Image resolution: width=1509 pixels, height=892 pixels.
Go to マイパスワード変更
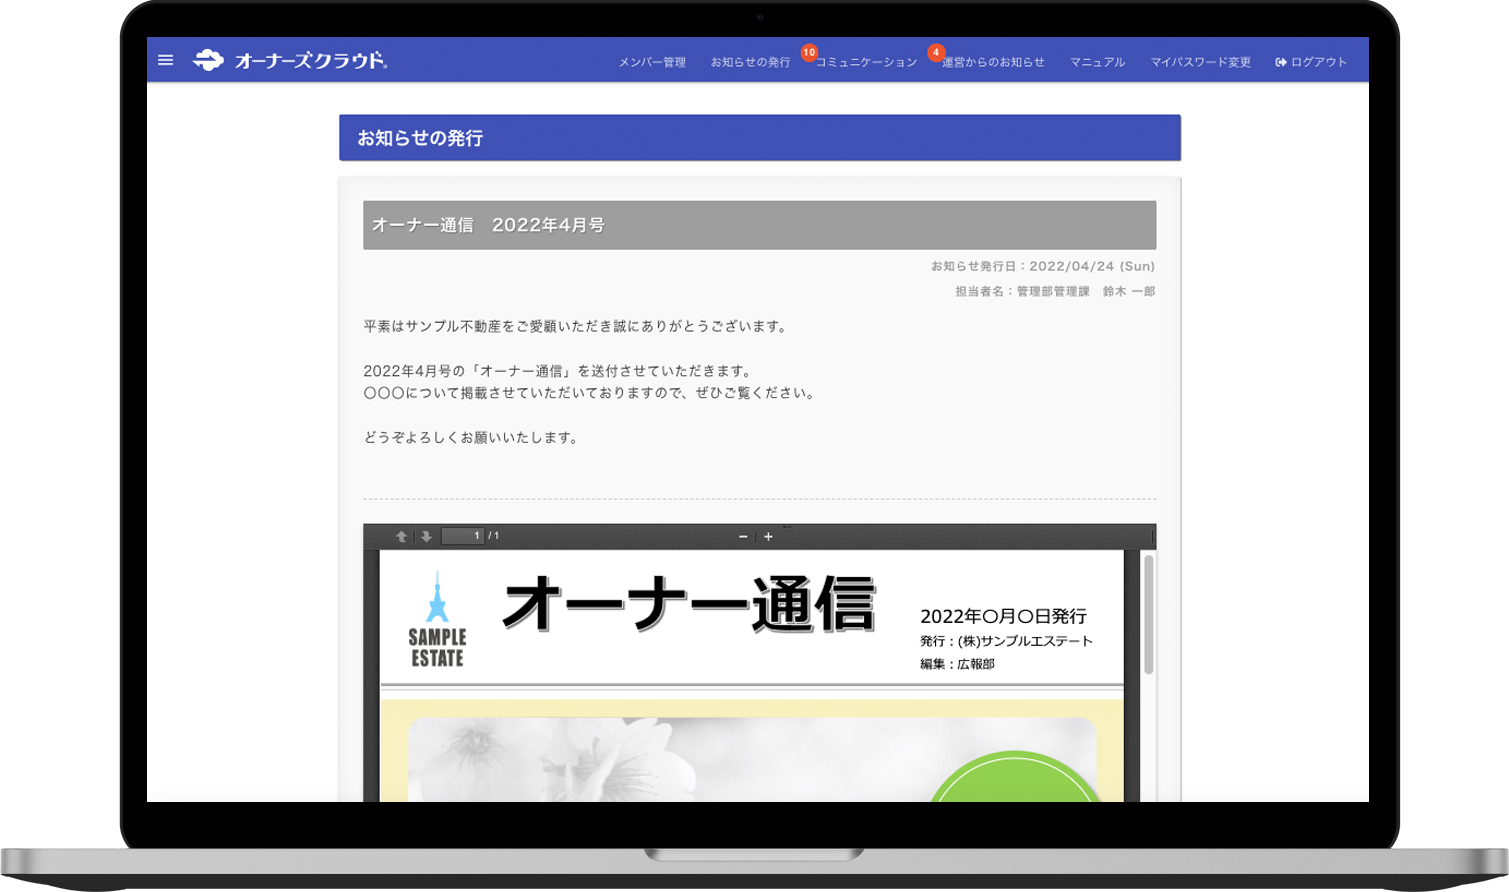pos(1200,61)
